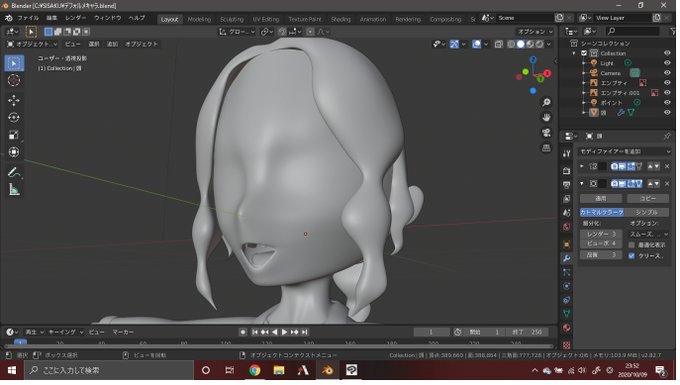Open the Scene properties tab icon
680x385 pixels.
point(566,213)
